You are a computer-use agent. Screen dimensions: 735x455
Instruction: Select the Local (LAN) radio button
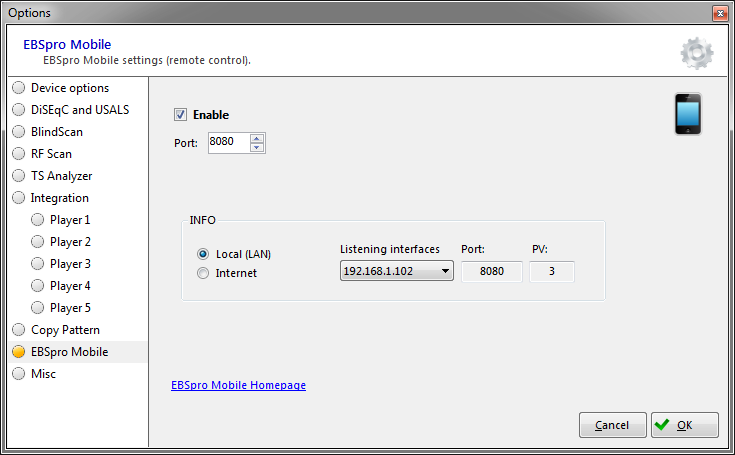203,254
